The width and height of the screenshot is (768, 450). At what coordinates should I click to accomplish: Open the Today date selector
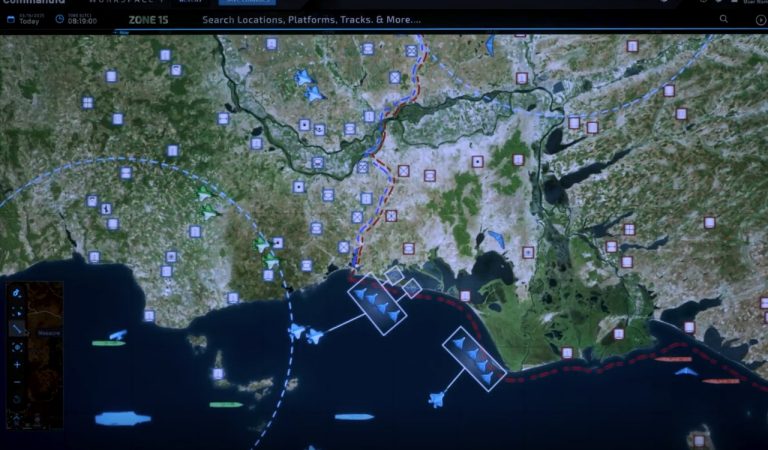pos(26,19)
